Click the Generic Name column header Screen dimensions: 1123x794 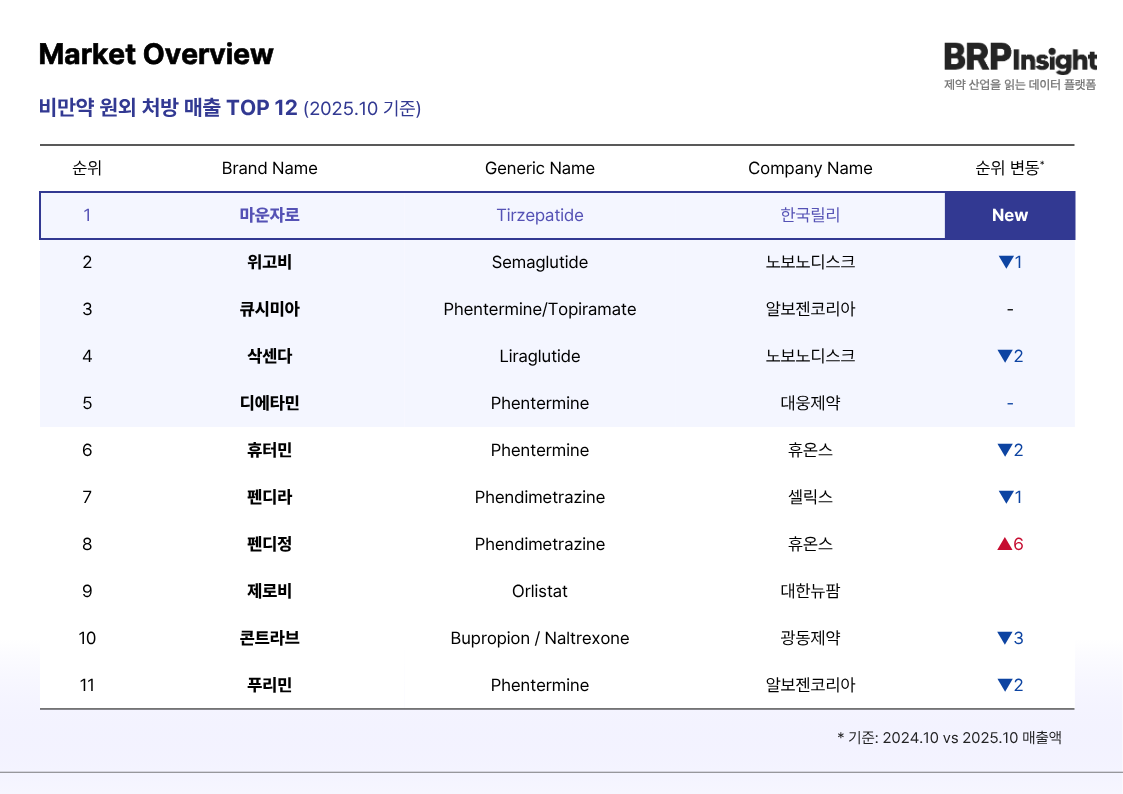pyautogui.click(x=539, y=168)
